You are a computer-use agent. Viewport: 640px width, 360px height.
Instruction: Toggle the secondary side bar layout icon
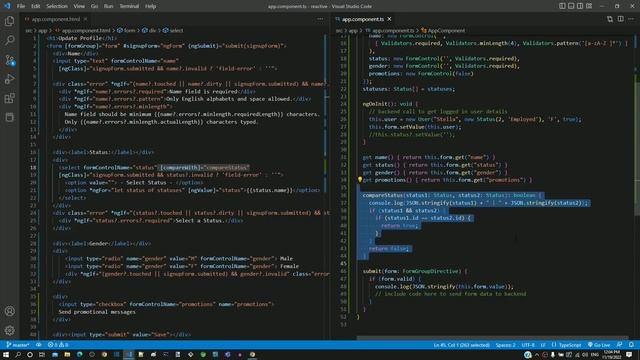(x=580, y=6)
